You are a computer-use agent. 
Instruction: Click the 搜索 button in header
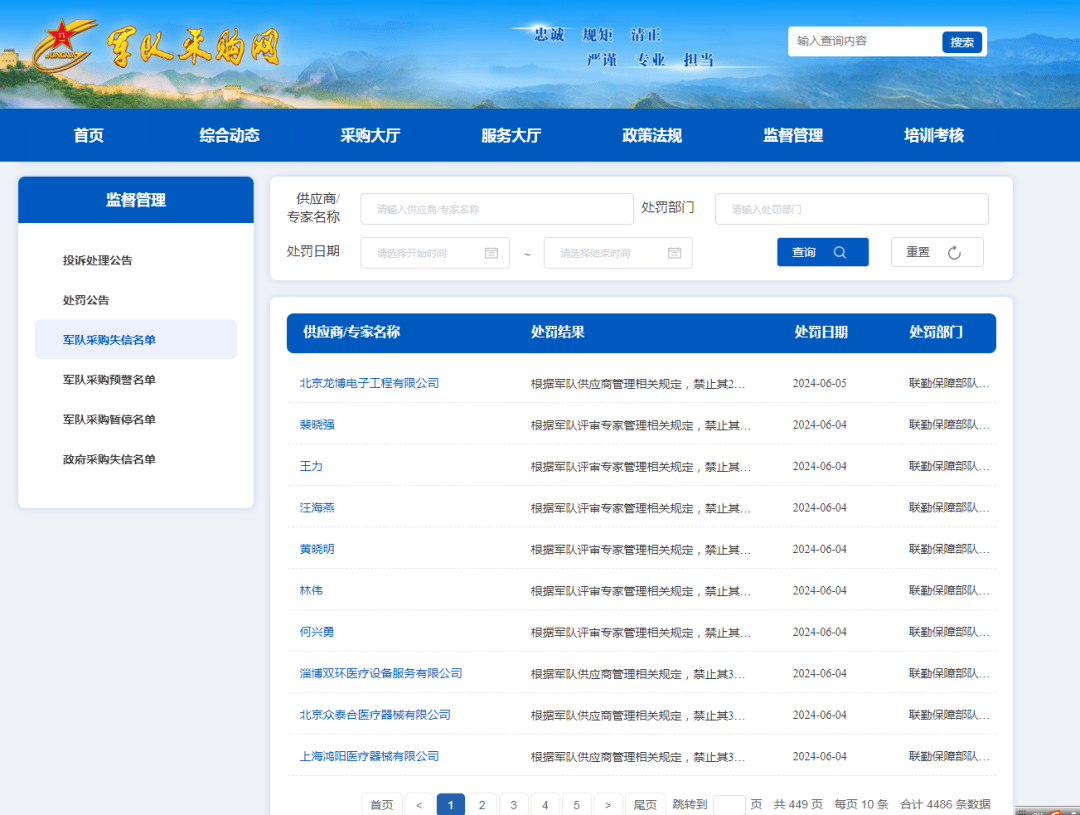[x=962, y=42]
